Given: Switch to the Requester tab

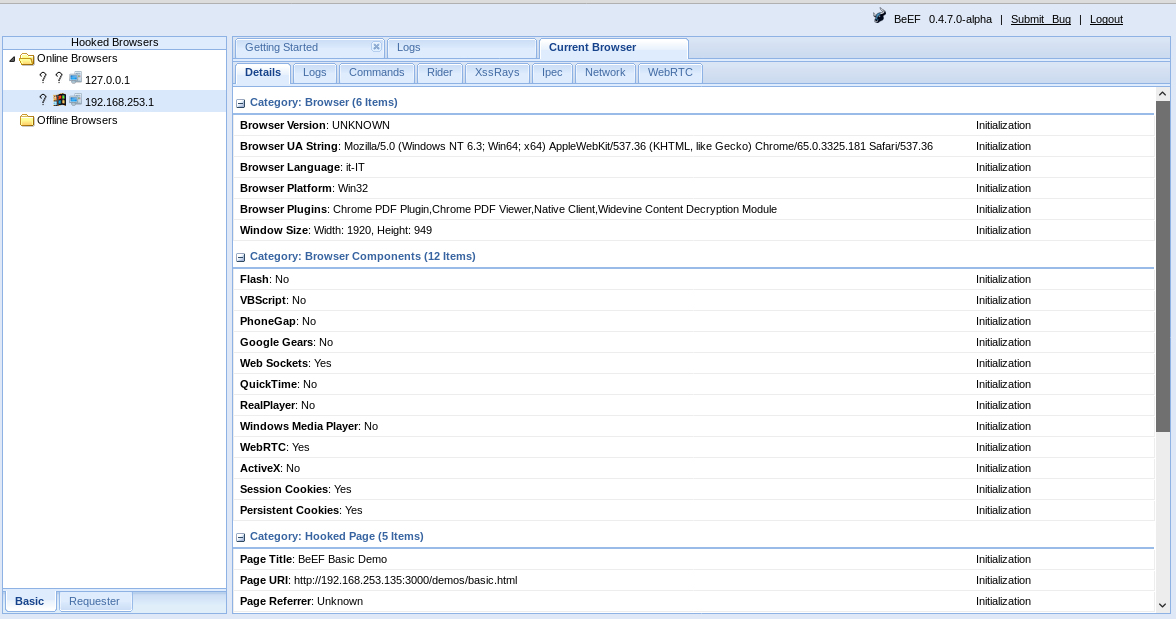Looking at the screenshot, I should pos(94,601).
